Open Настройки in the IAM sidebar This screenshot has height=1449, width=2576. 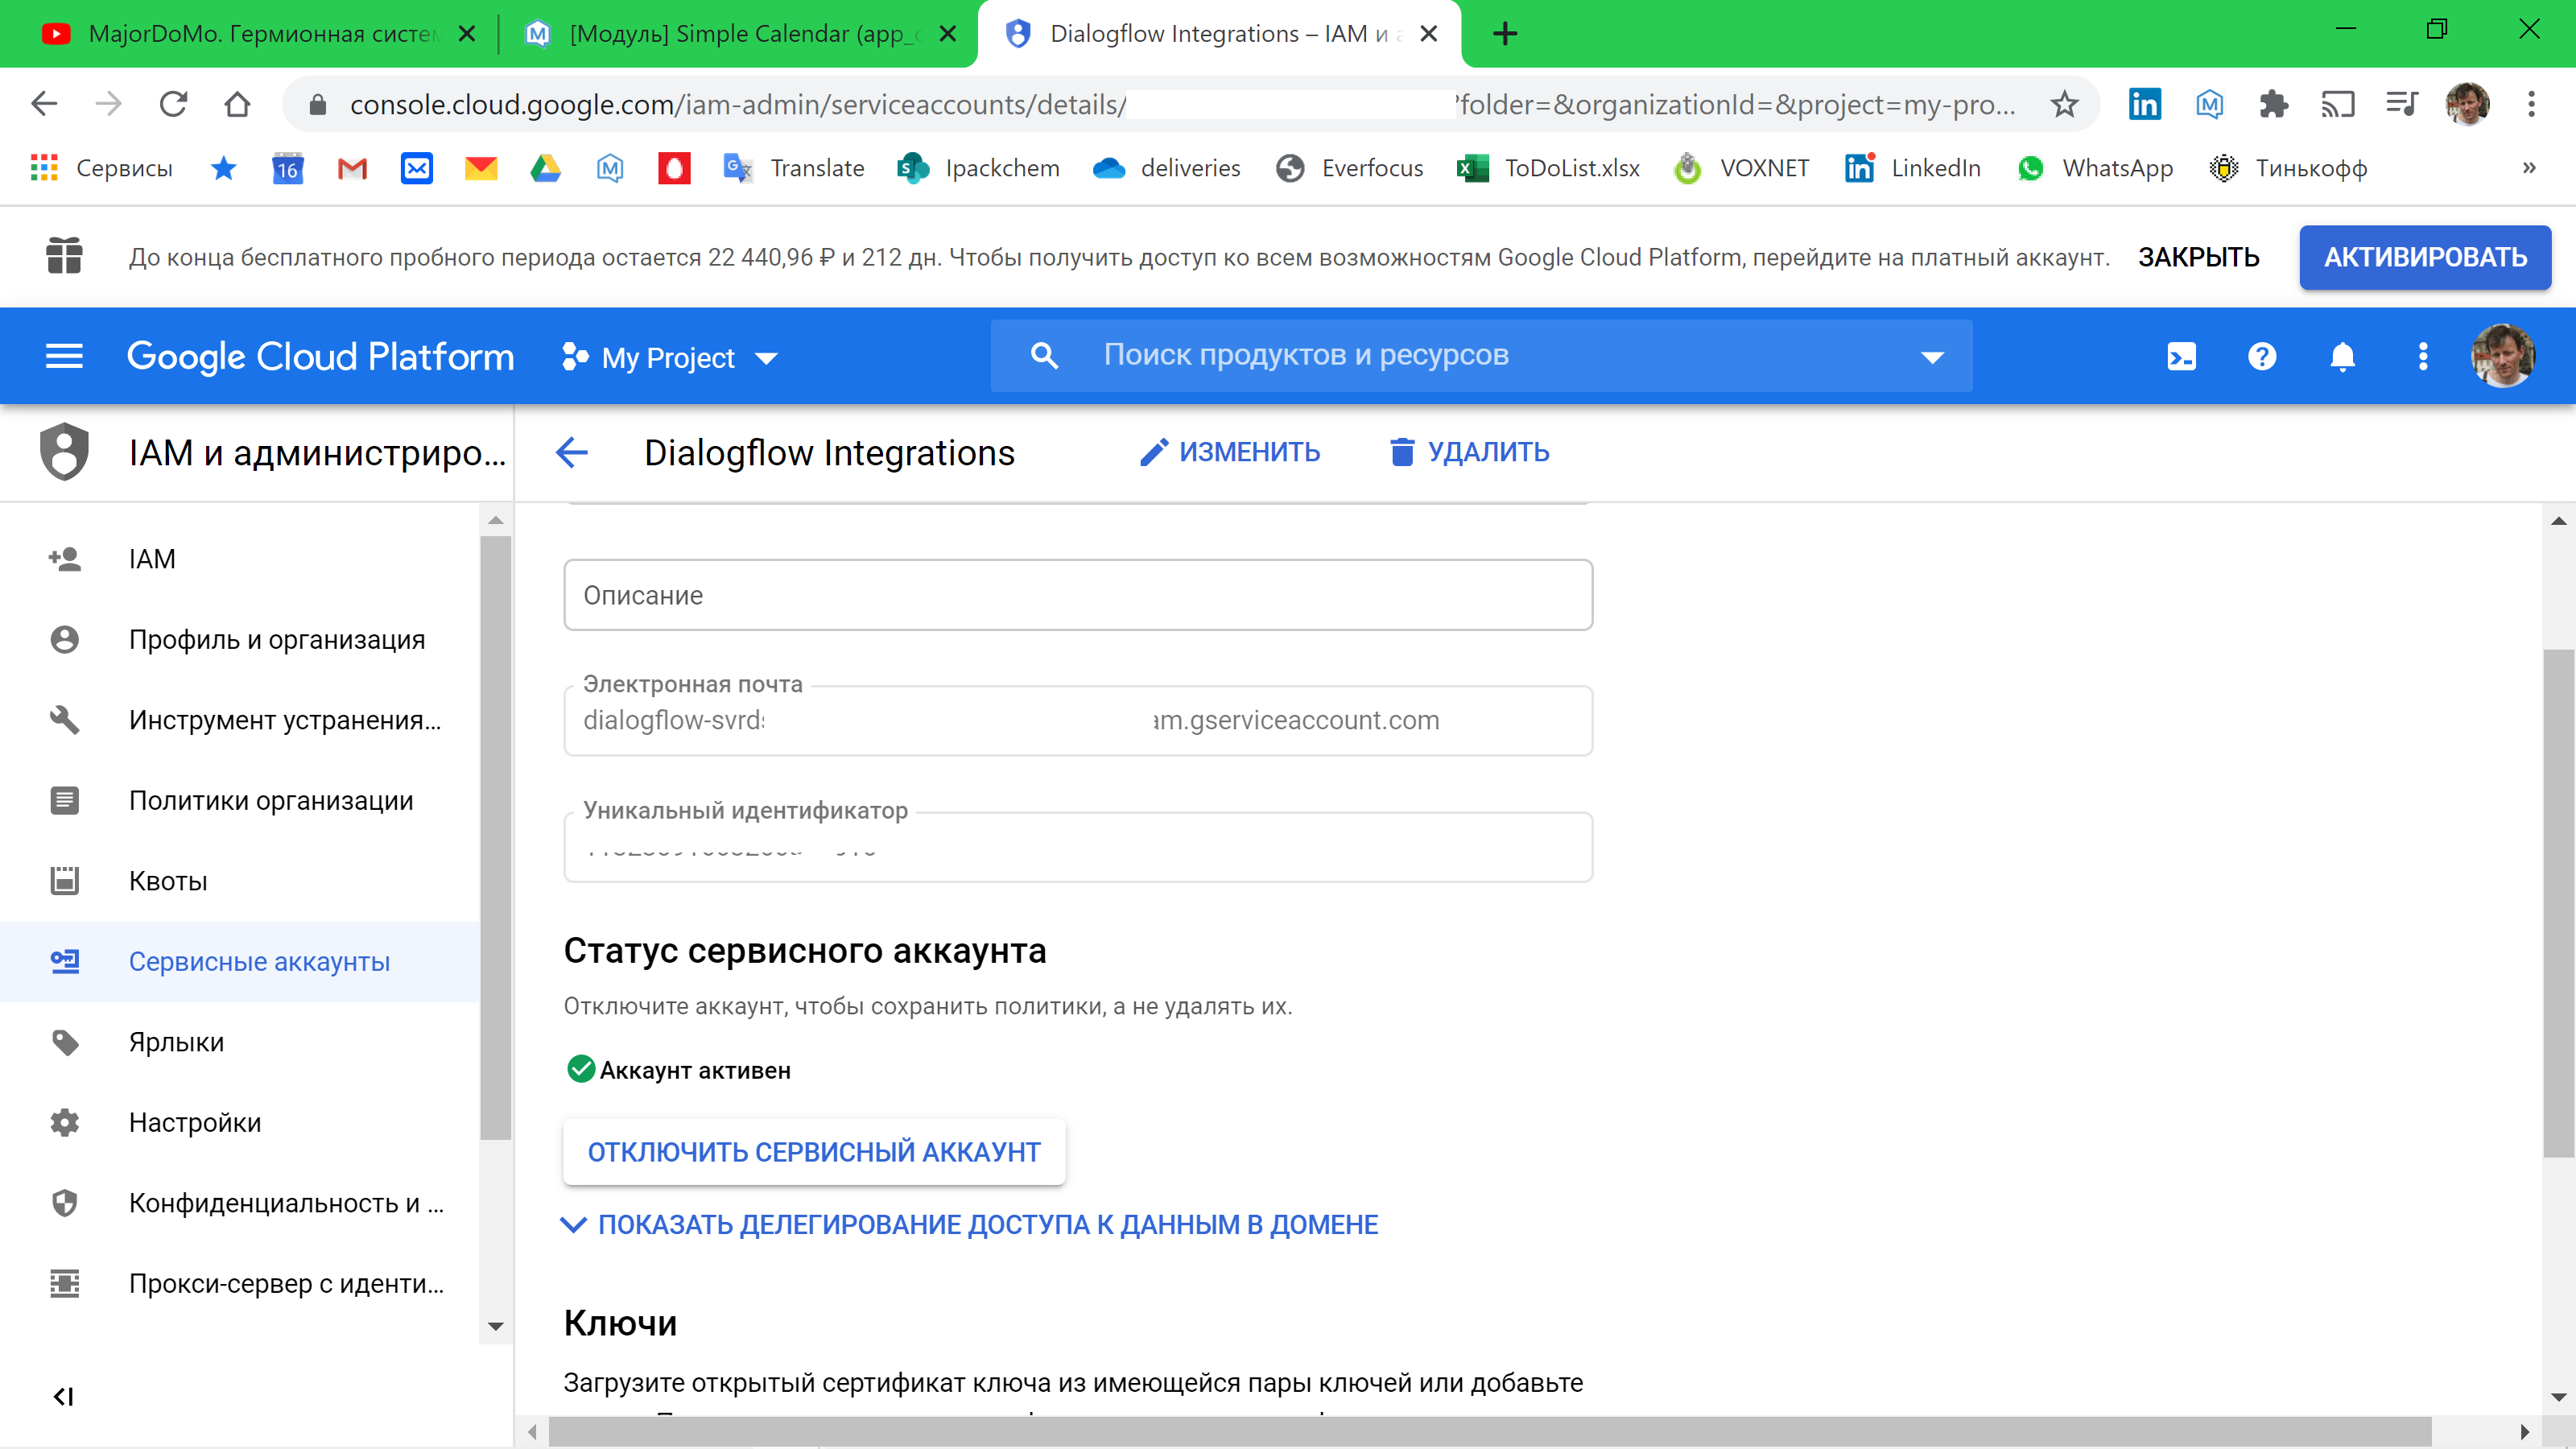pyautogui.click(x=195, y=1122)
